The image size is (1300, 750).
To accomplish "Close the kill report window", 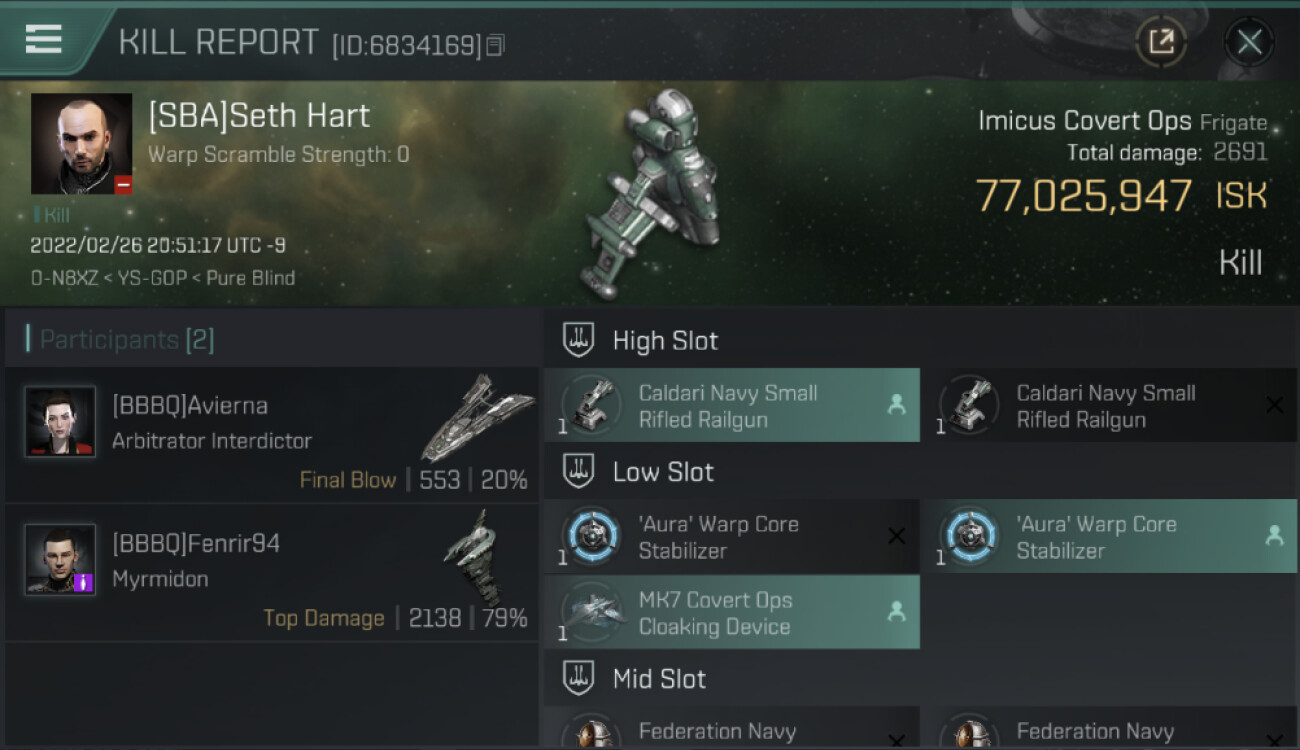I will 1249,42.
